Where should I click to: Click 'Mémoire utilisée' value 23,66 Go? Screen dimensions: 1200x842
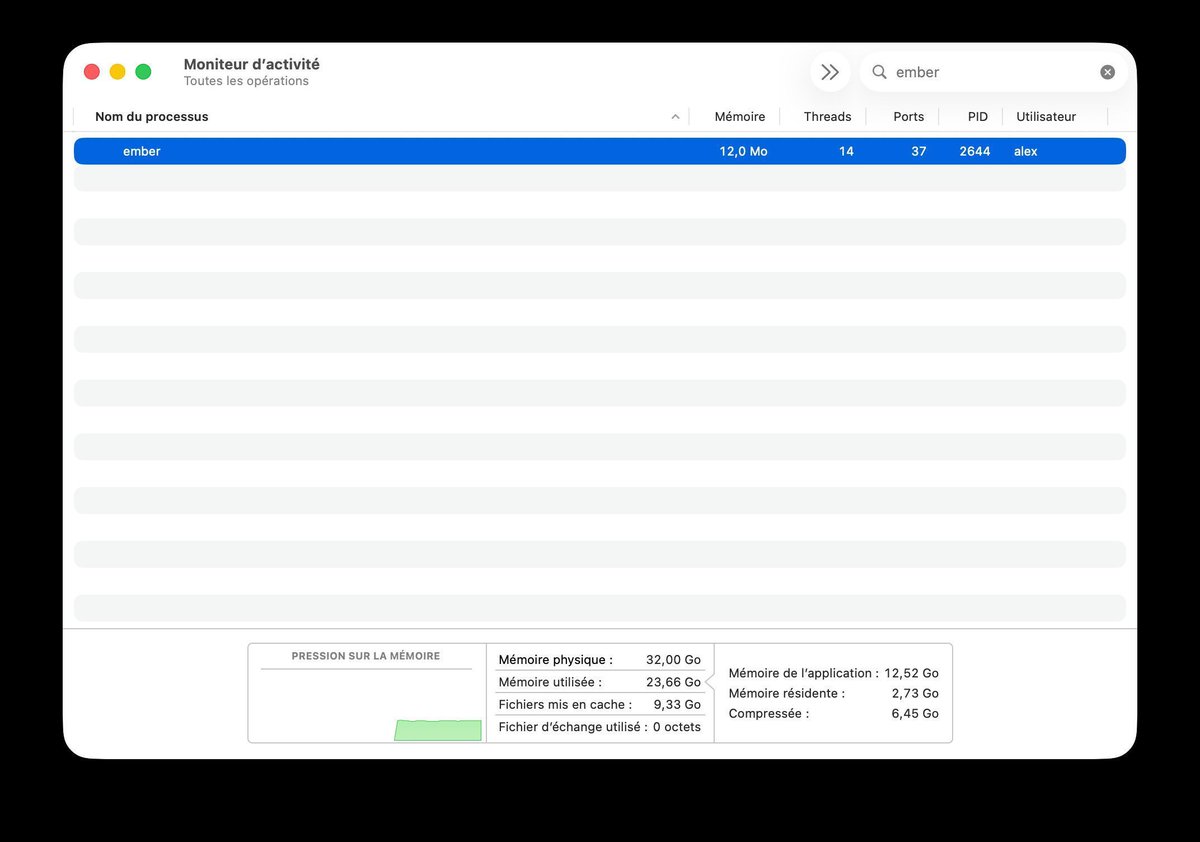pyautogui.click(x=673, y=682)
